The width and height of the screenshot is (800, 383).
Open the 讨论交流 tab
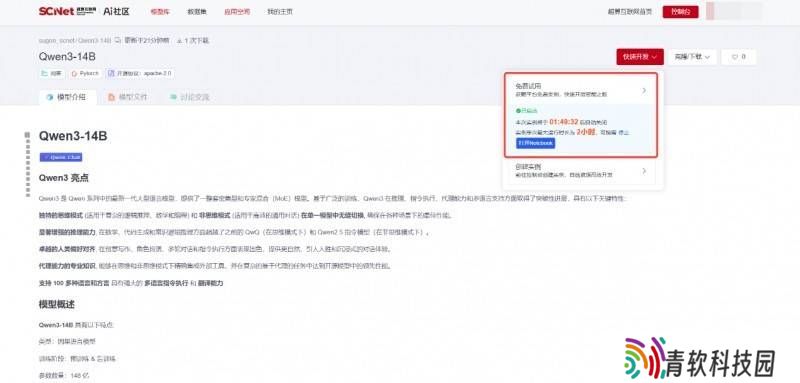pyautogui.click(x=189, y=97)
